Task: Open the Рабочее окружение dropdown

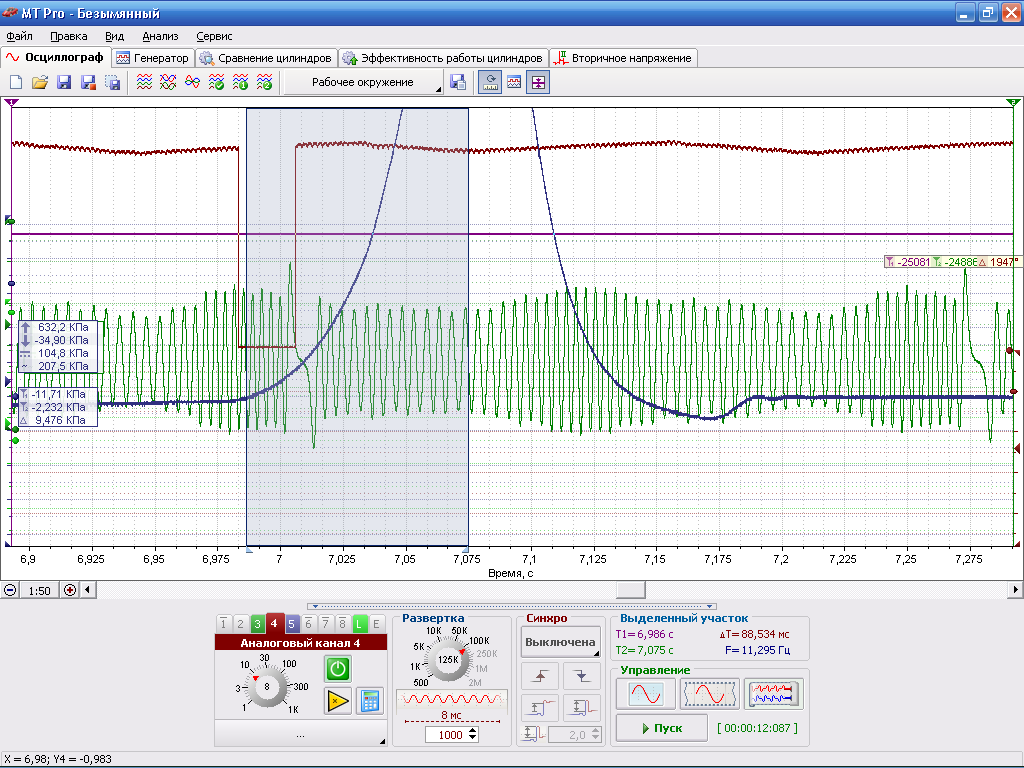Action: click(364, 82)
